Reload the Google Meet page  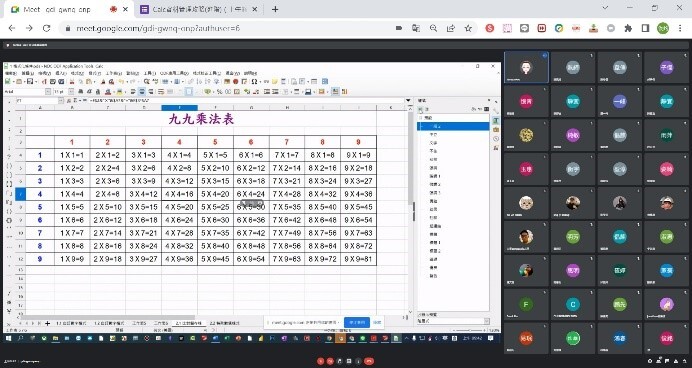[x=46, y=28]
